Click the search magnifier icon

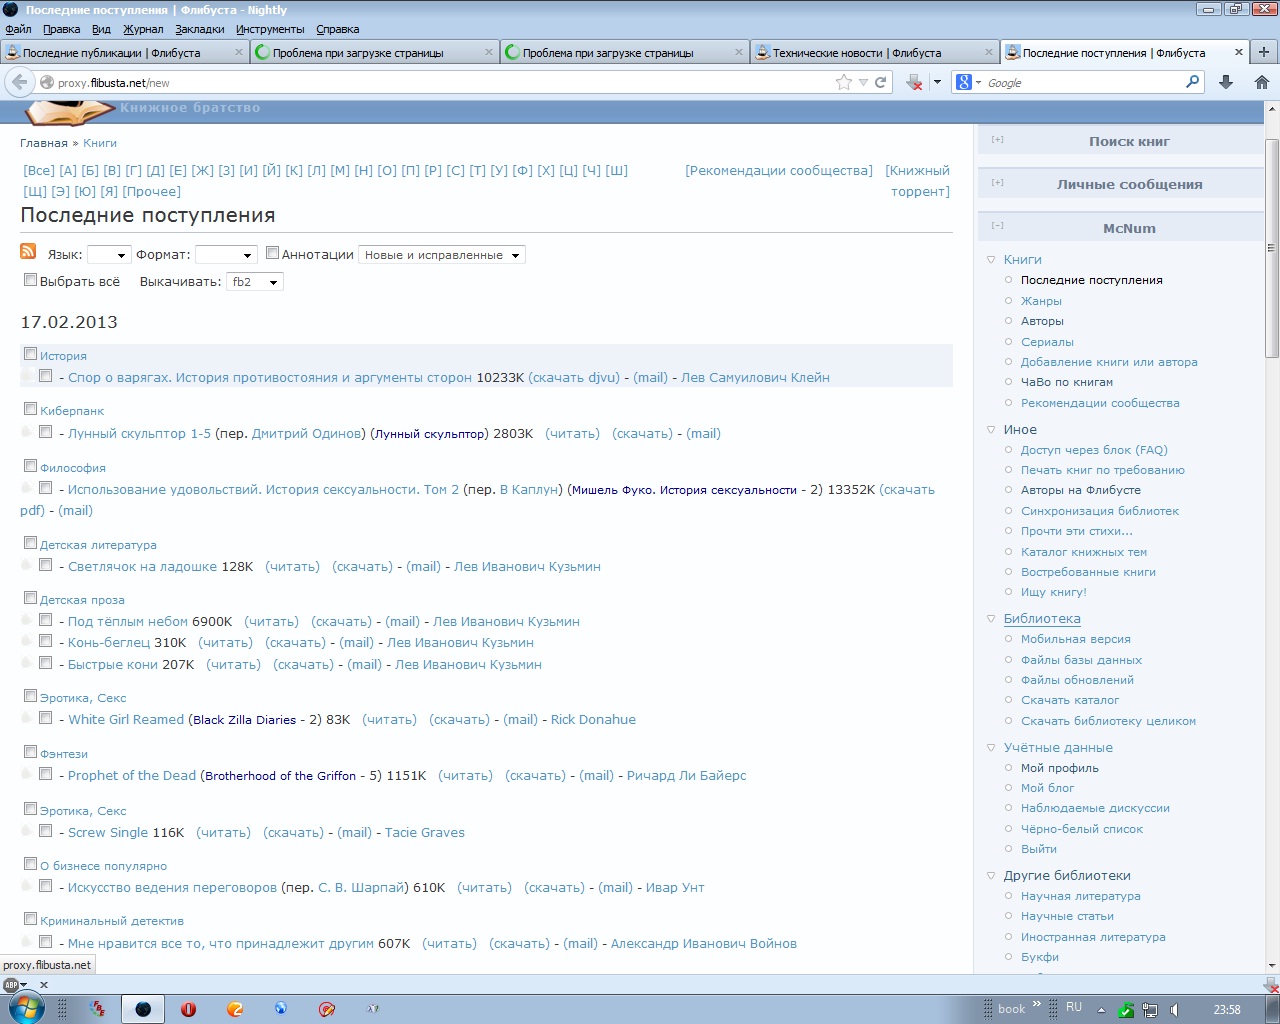(x=1192, y=83)
